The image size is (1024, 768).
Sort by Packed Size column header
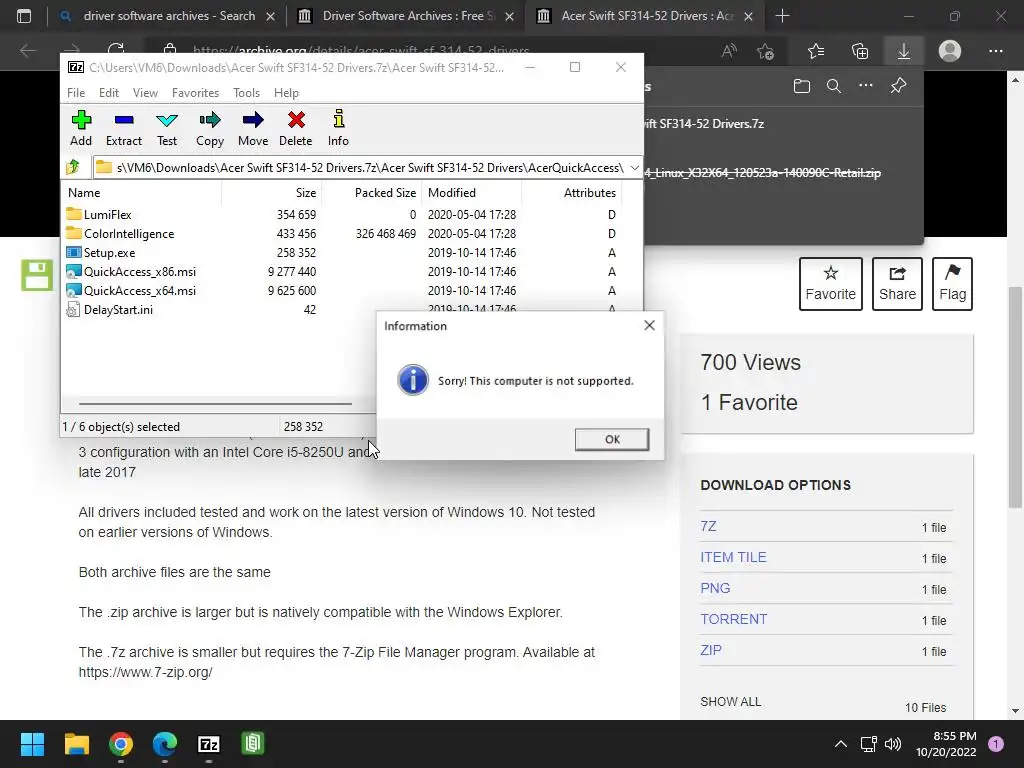(x=372, y=193)
